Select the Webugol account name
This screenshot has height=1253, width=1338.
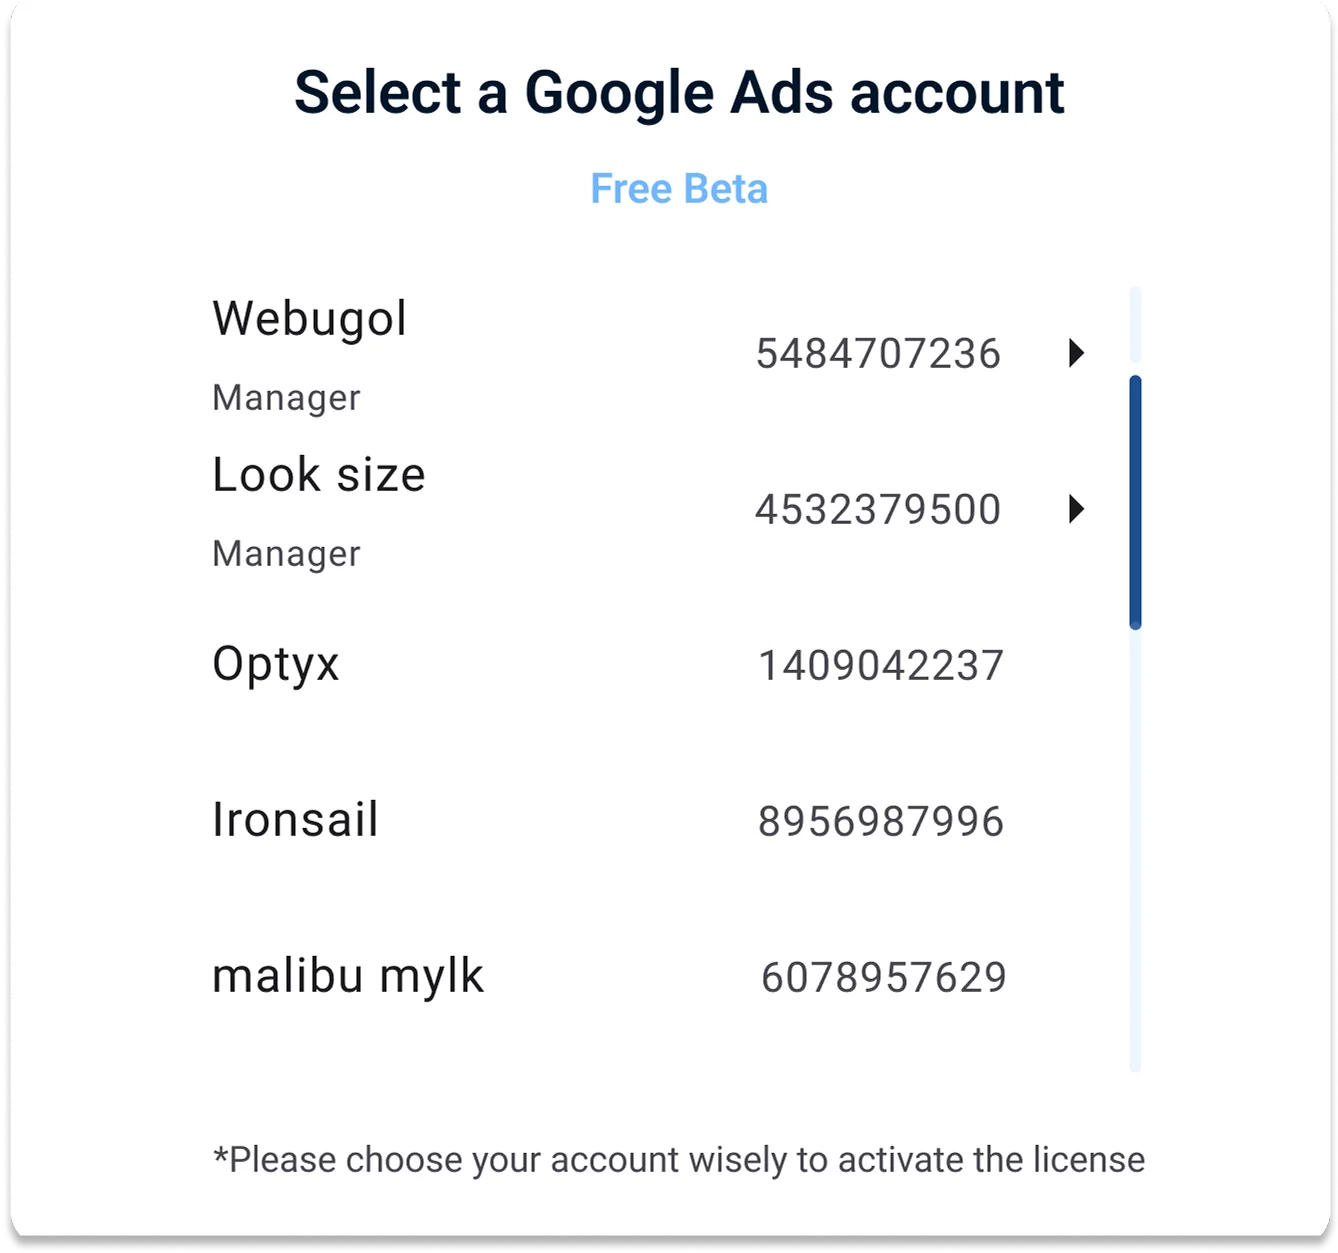click(x=310, y=319)
